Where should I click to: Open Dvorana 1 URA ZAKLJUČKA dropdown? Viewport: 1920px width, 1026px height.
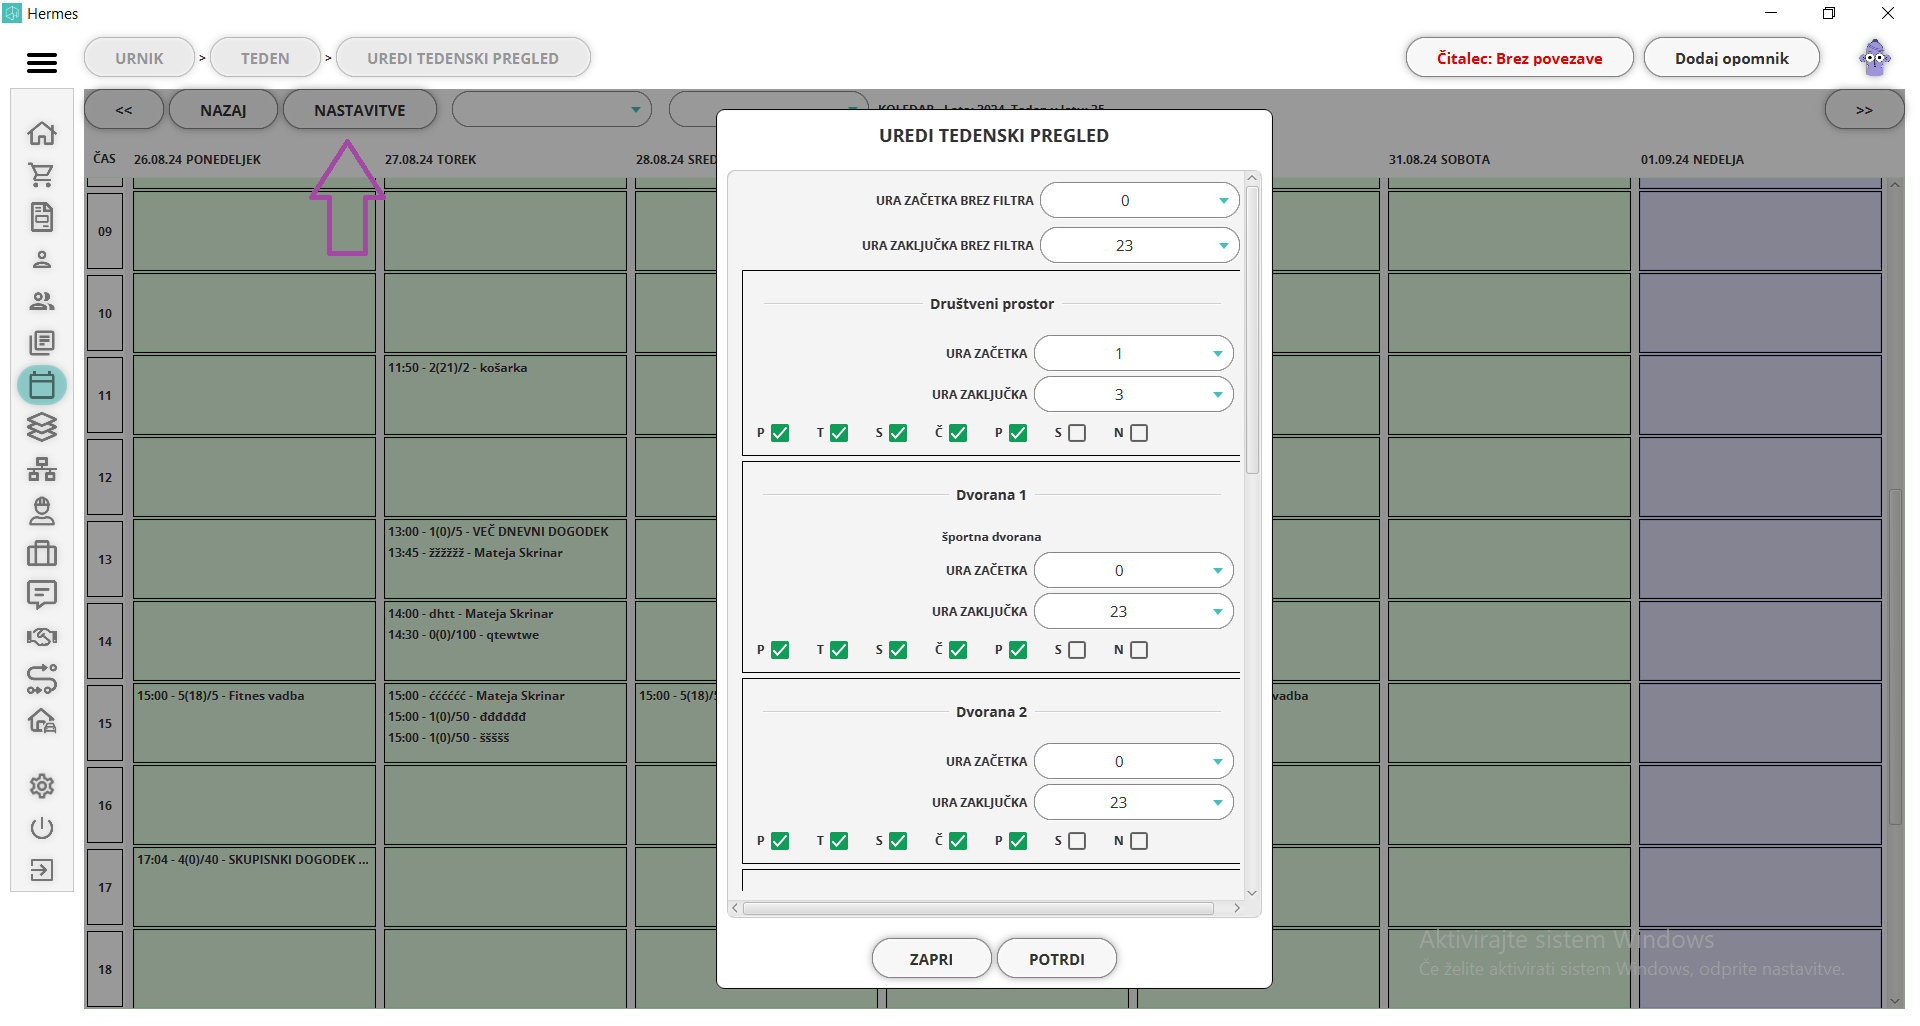[x=1134, y=612]
